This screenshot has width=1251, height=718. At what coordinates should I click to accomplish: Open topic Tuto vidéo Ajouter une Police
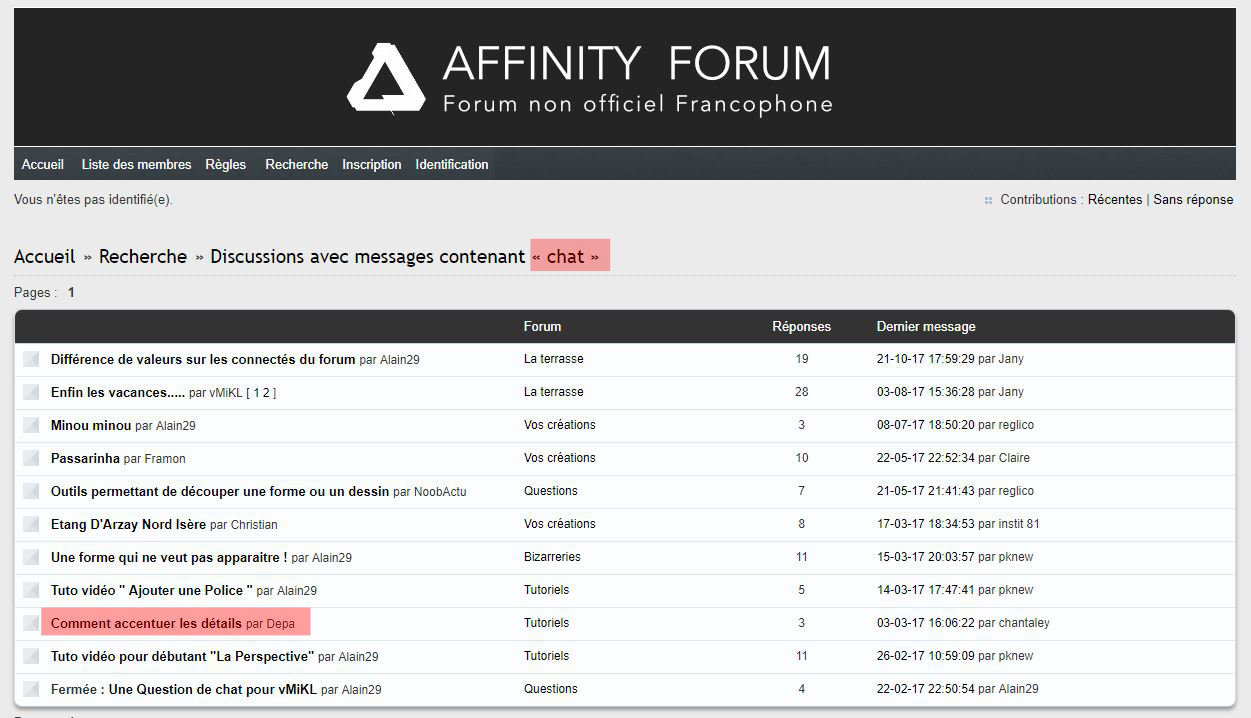point(152,590)
